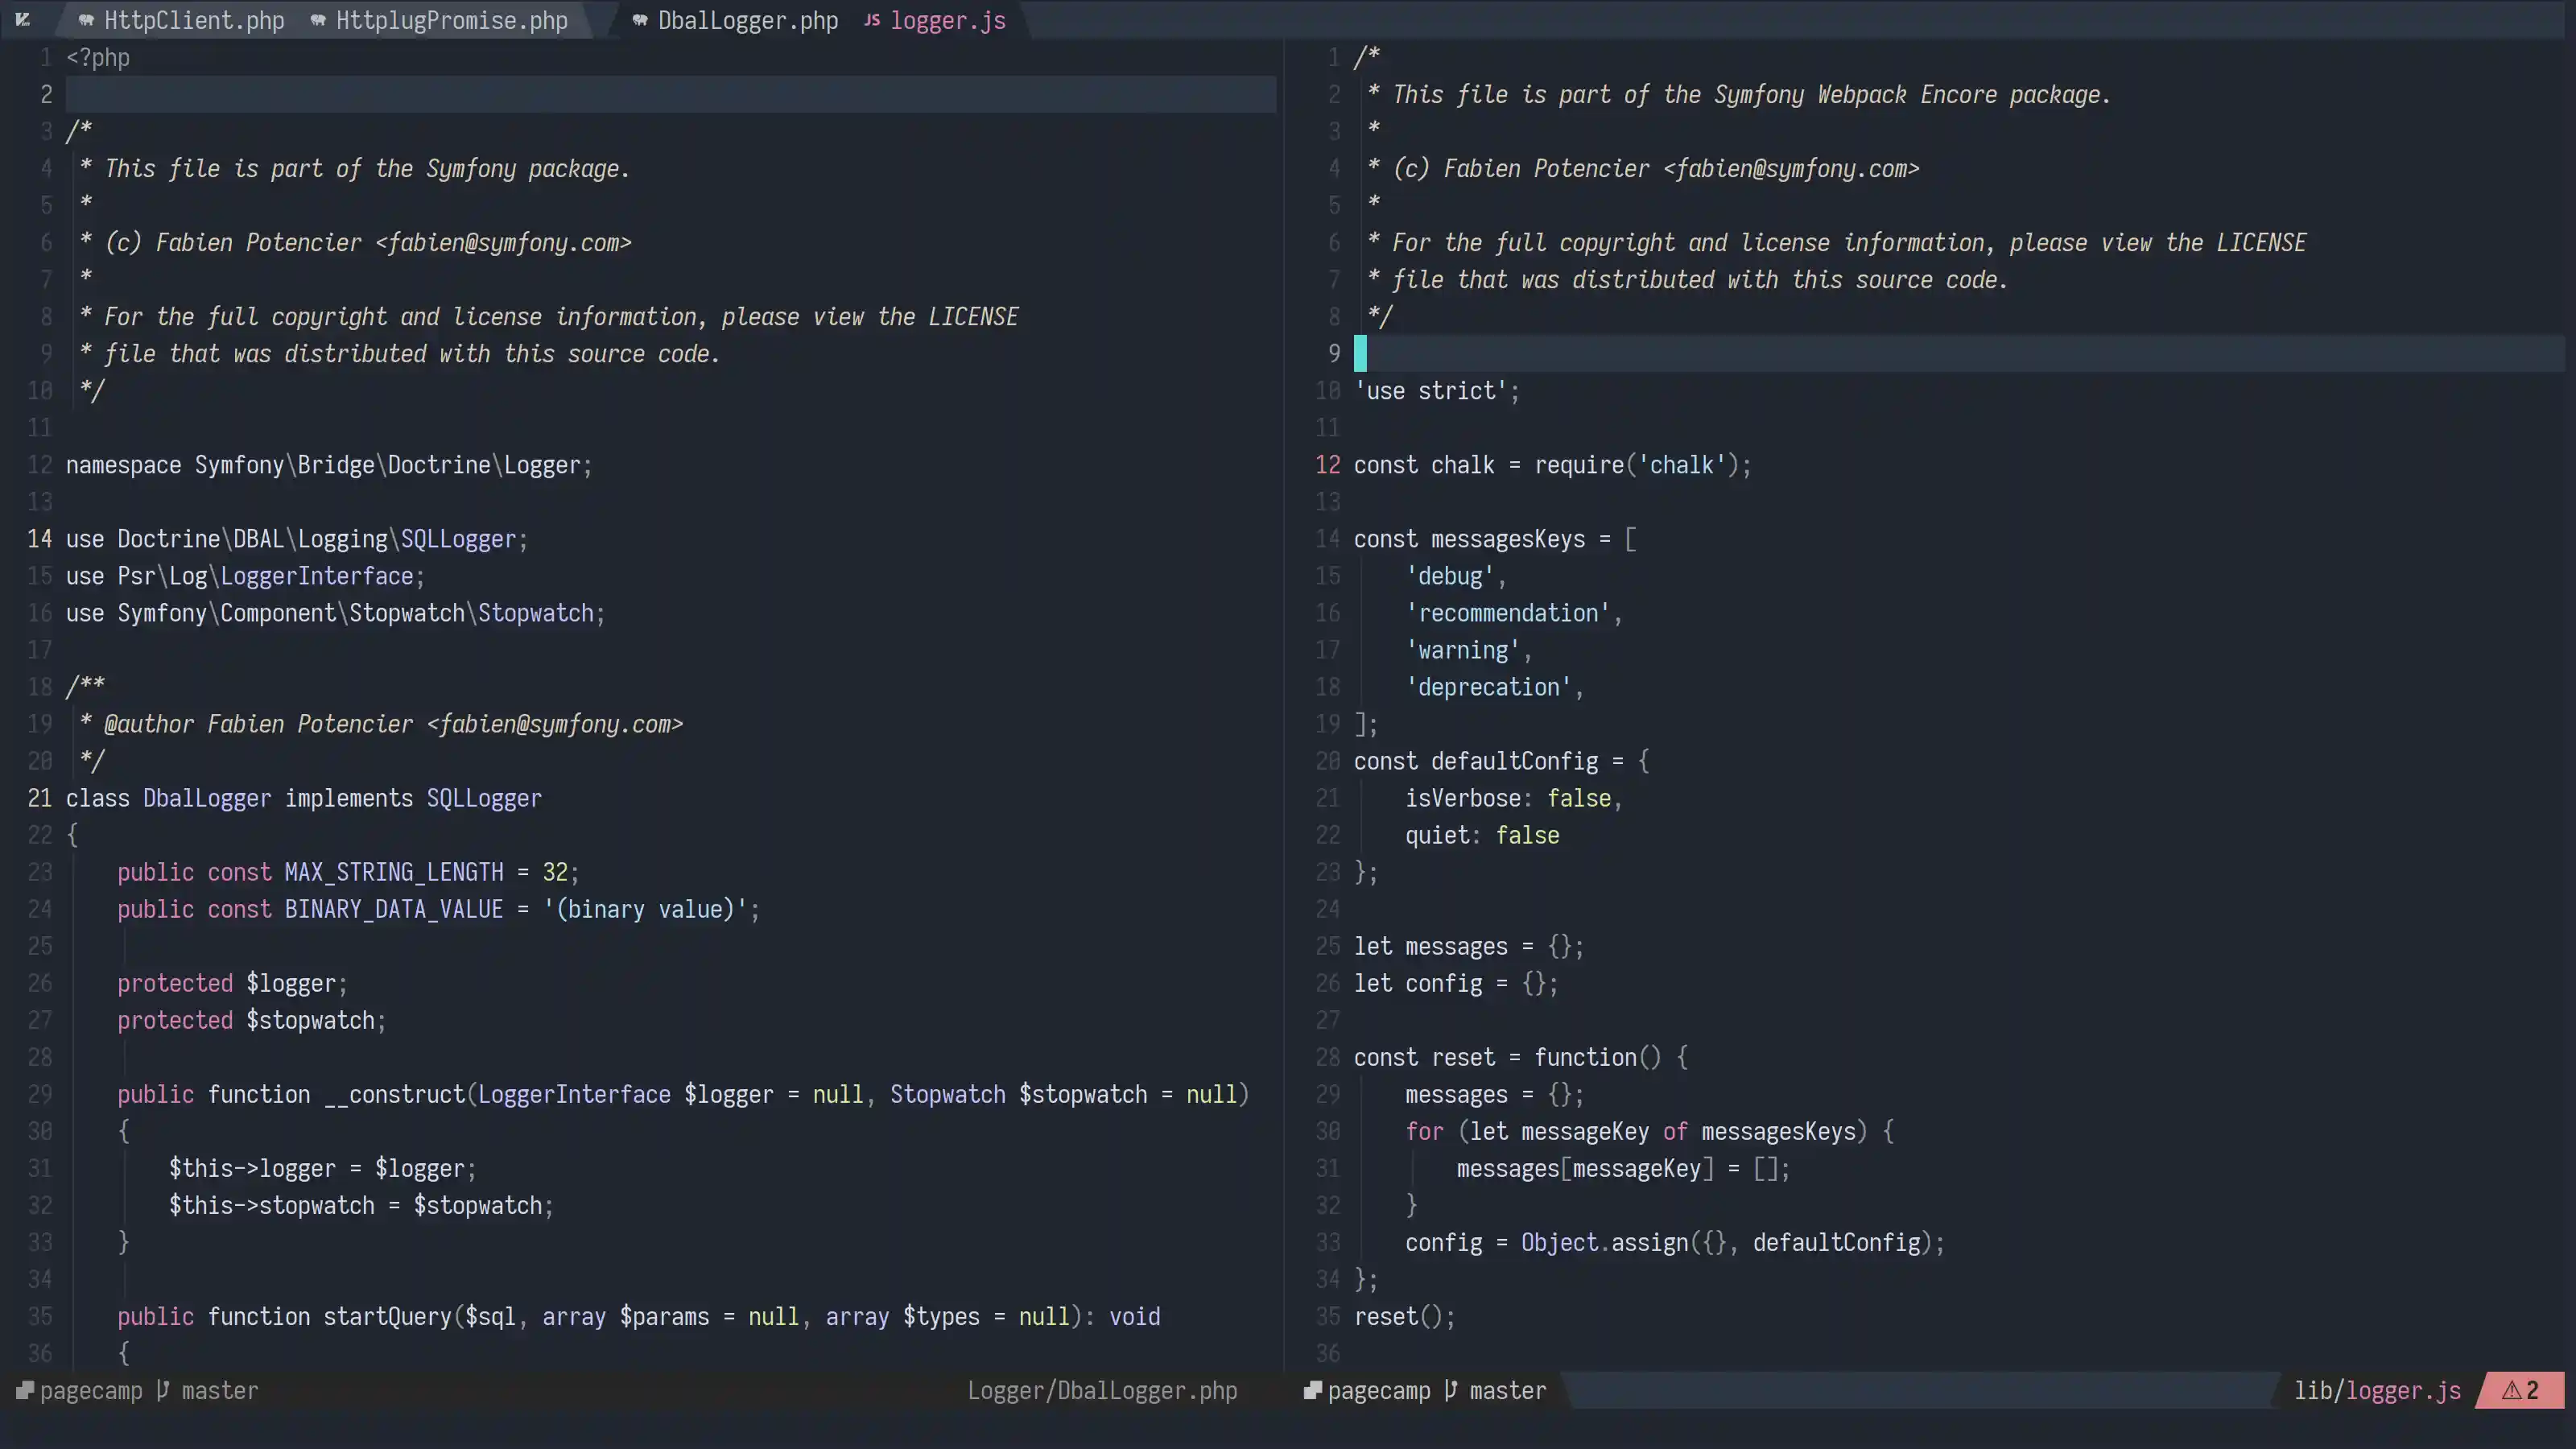Click the elephant icon before DbalLogger.php
The height and width of the screenshot is (1449, 2576).
pos(640,20)
